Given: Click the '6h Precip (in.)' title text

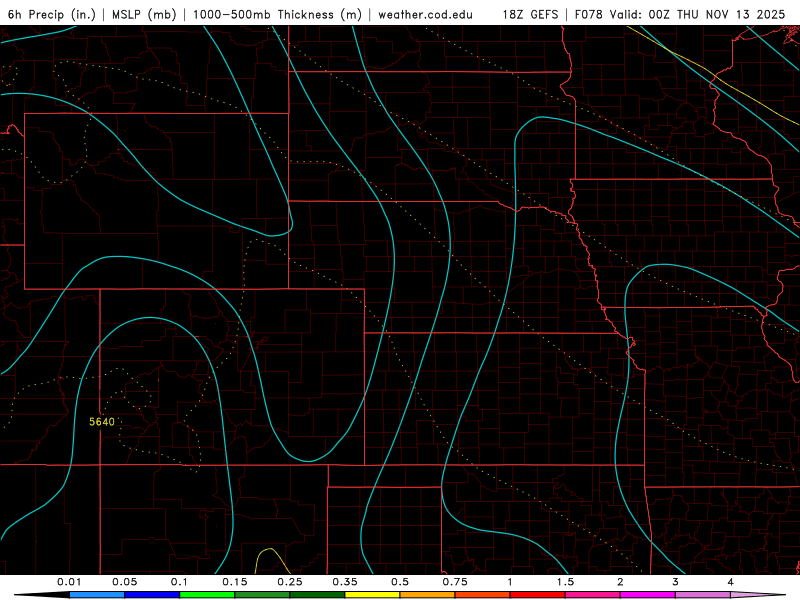Looking at the screenshot, I should tap(52, 14).
